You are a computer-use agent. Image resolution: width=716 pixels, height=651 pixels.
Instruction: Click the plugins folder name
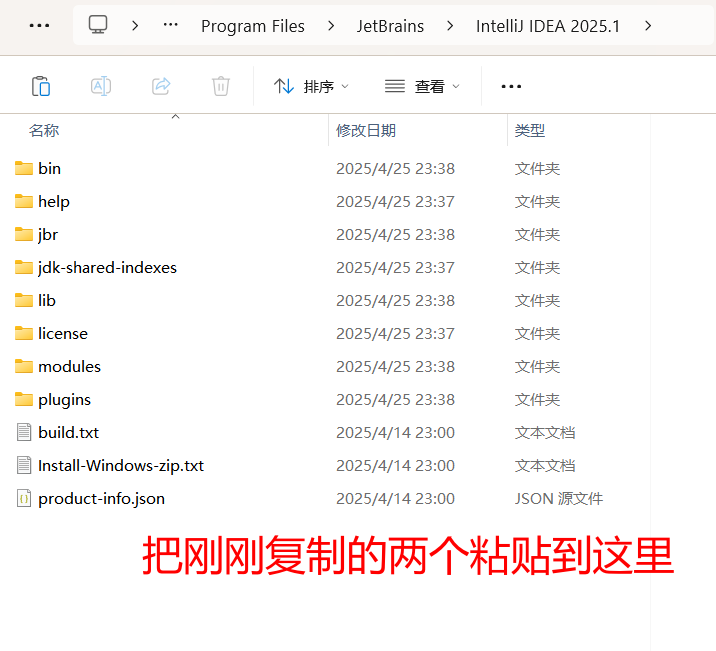pos(64,400)
